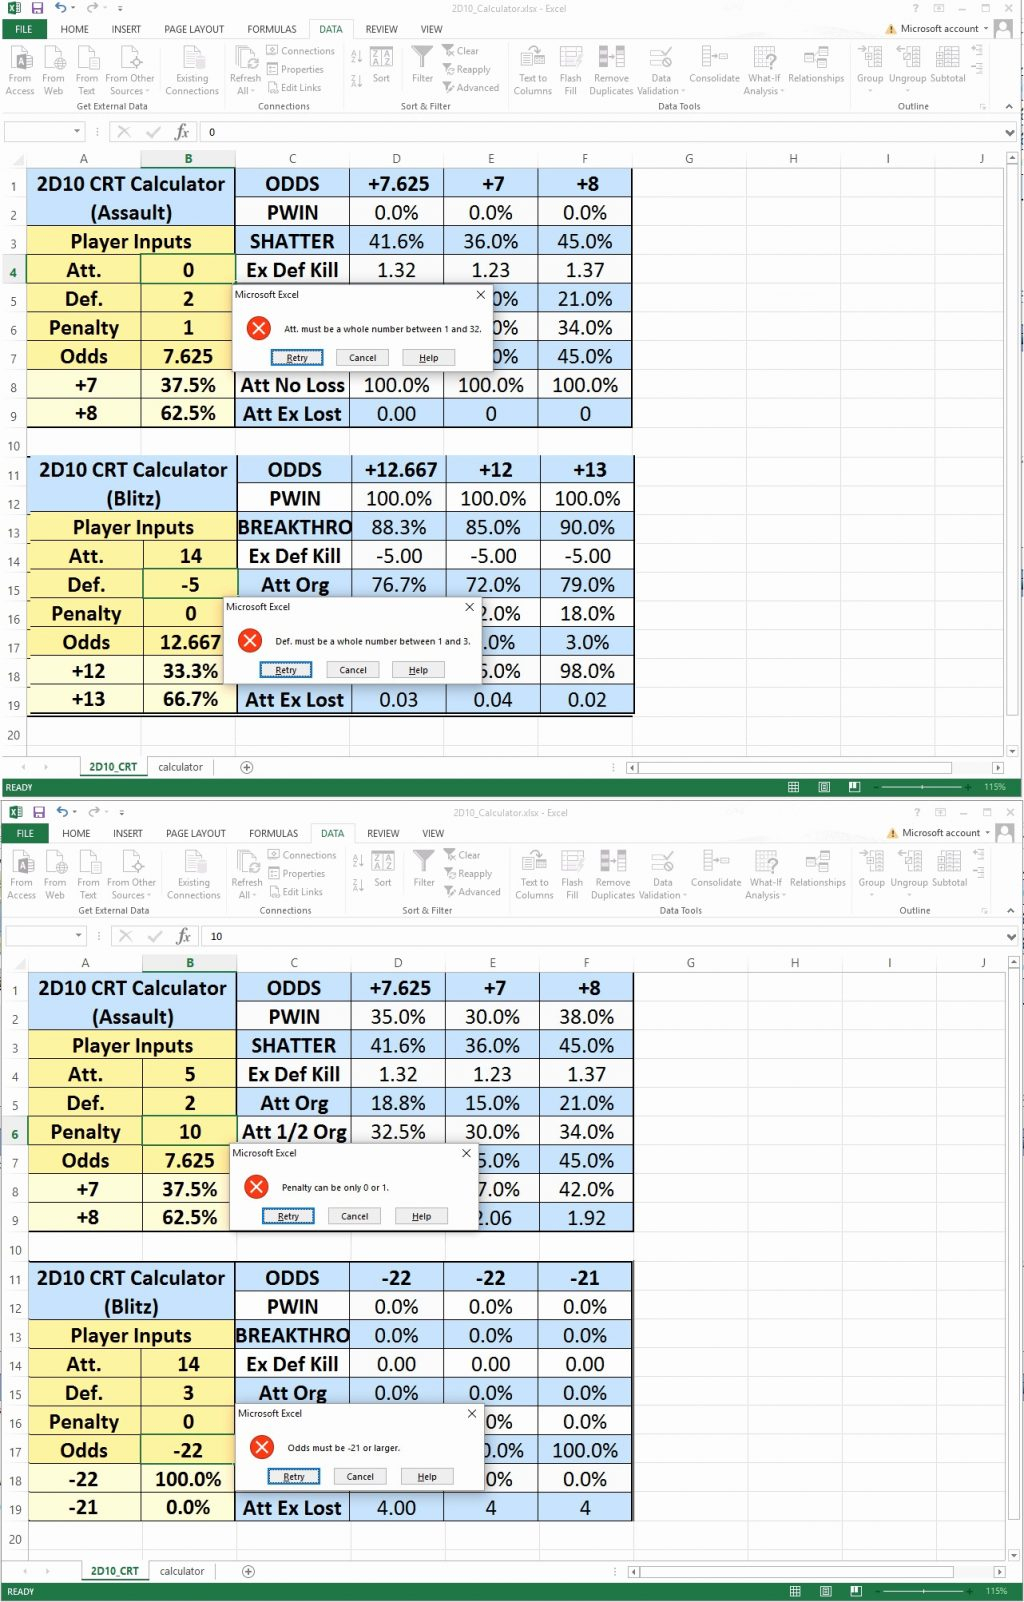The width and height of the screenshot is (1024, 1602).
Task: Click the horizontal scrollbar in the upper Excel window
Action: (x=795, y=767)
